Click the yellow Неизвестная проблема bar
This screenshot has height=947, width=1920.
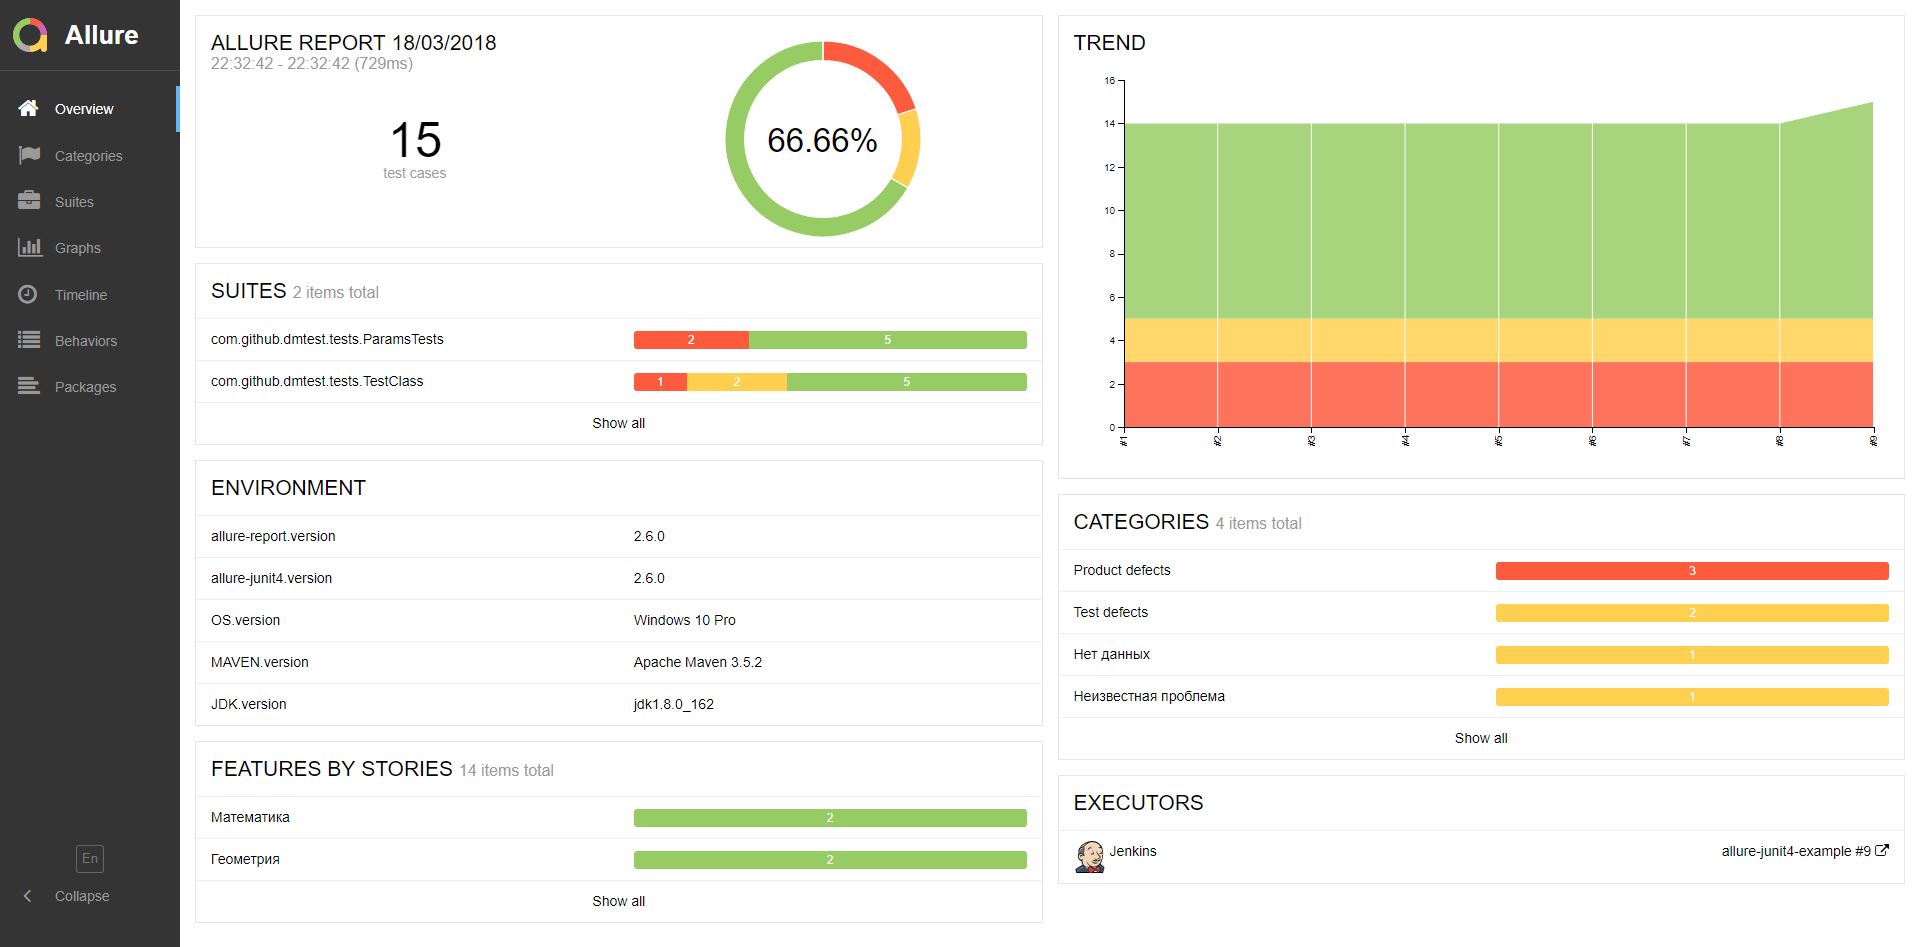(x=1692, y=697)
